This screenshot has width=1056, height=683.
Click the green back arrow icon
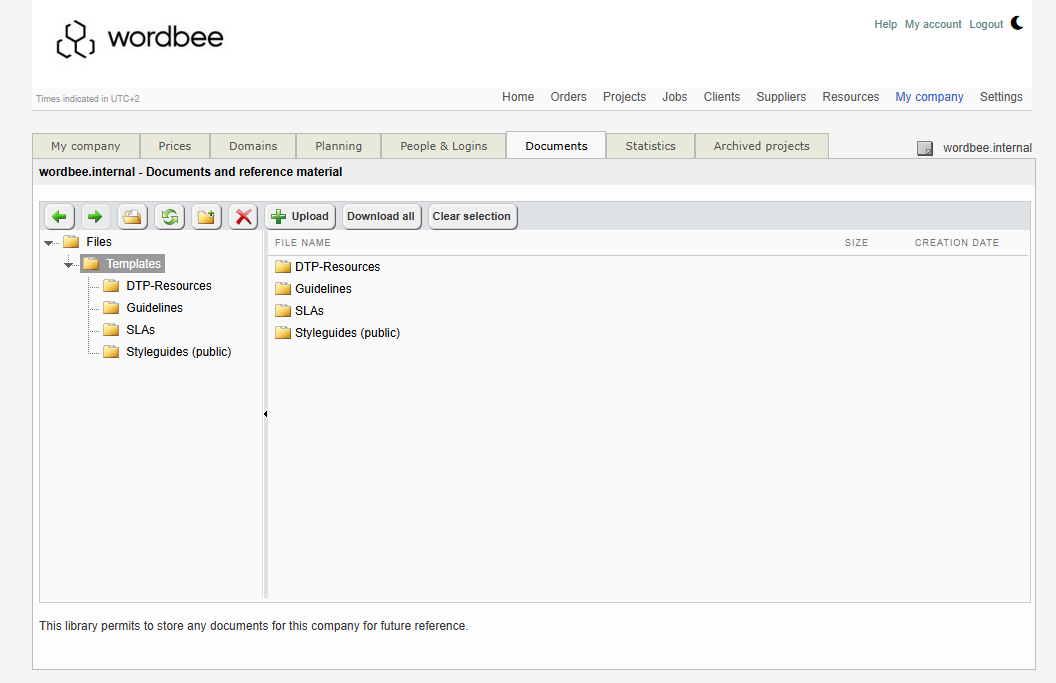60,217
